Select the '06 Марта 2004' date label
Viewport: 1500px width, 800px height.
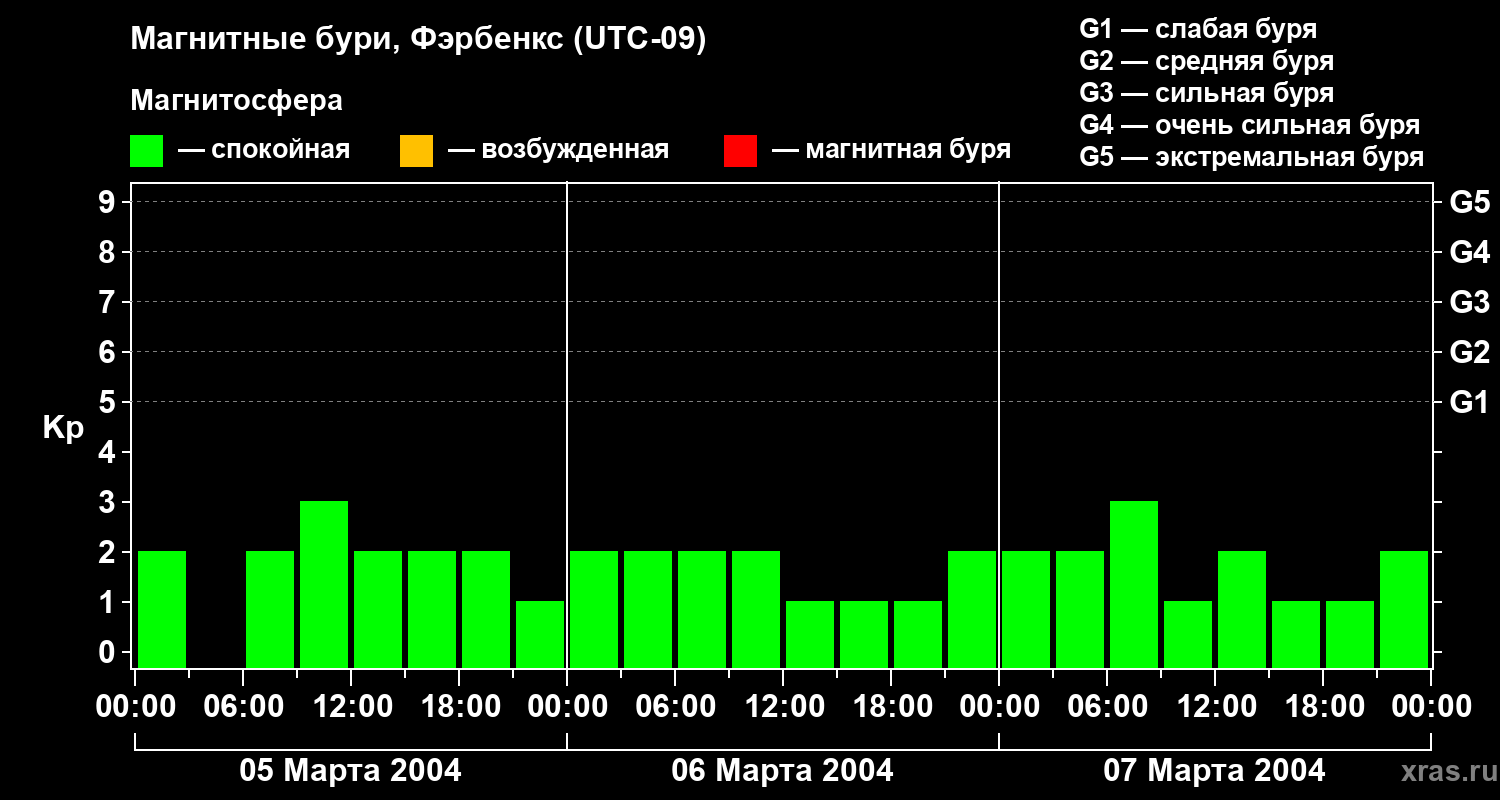(782, 771)
